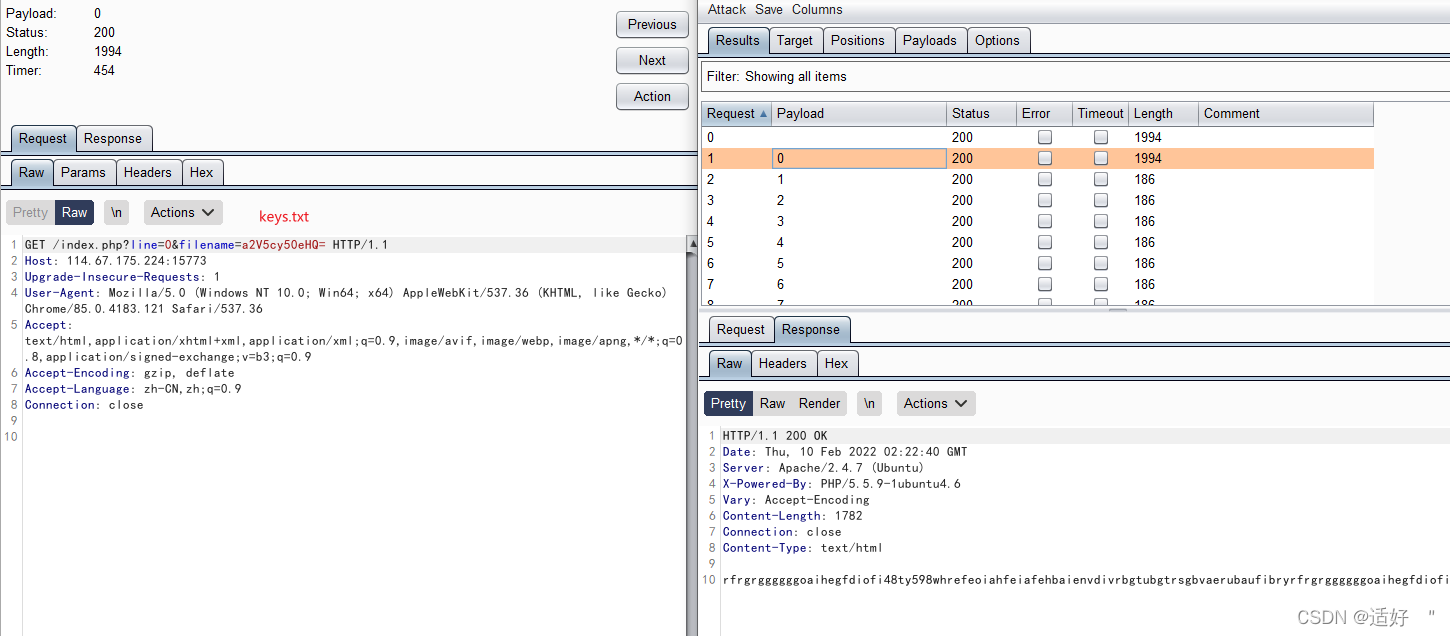This screenshot has width=1450, height=636.
Task: Switch to the Options tab
Action: [998, 40]
